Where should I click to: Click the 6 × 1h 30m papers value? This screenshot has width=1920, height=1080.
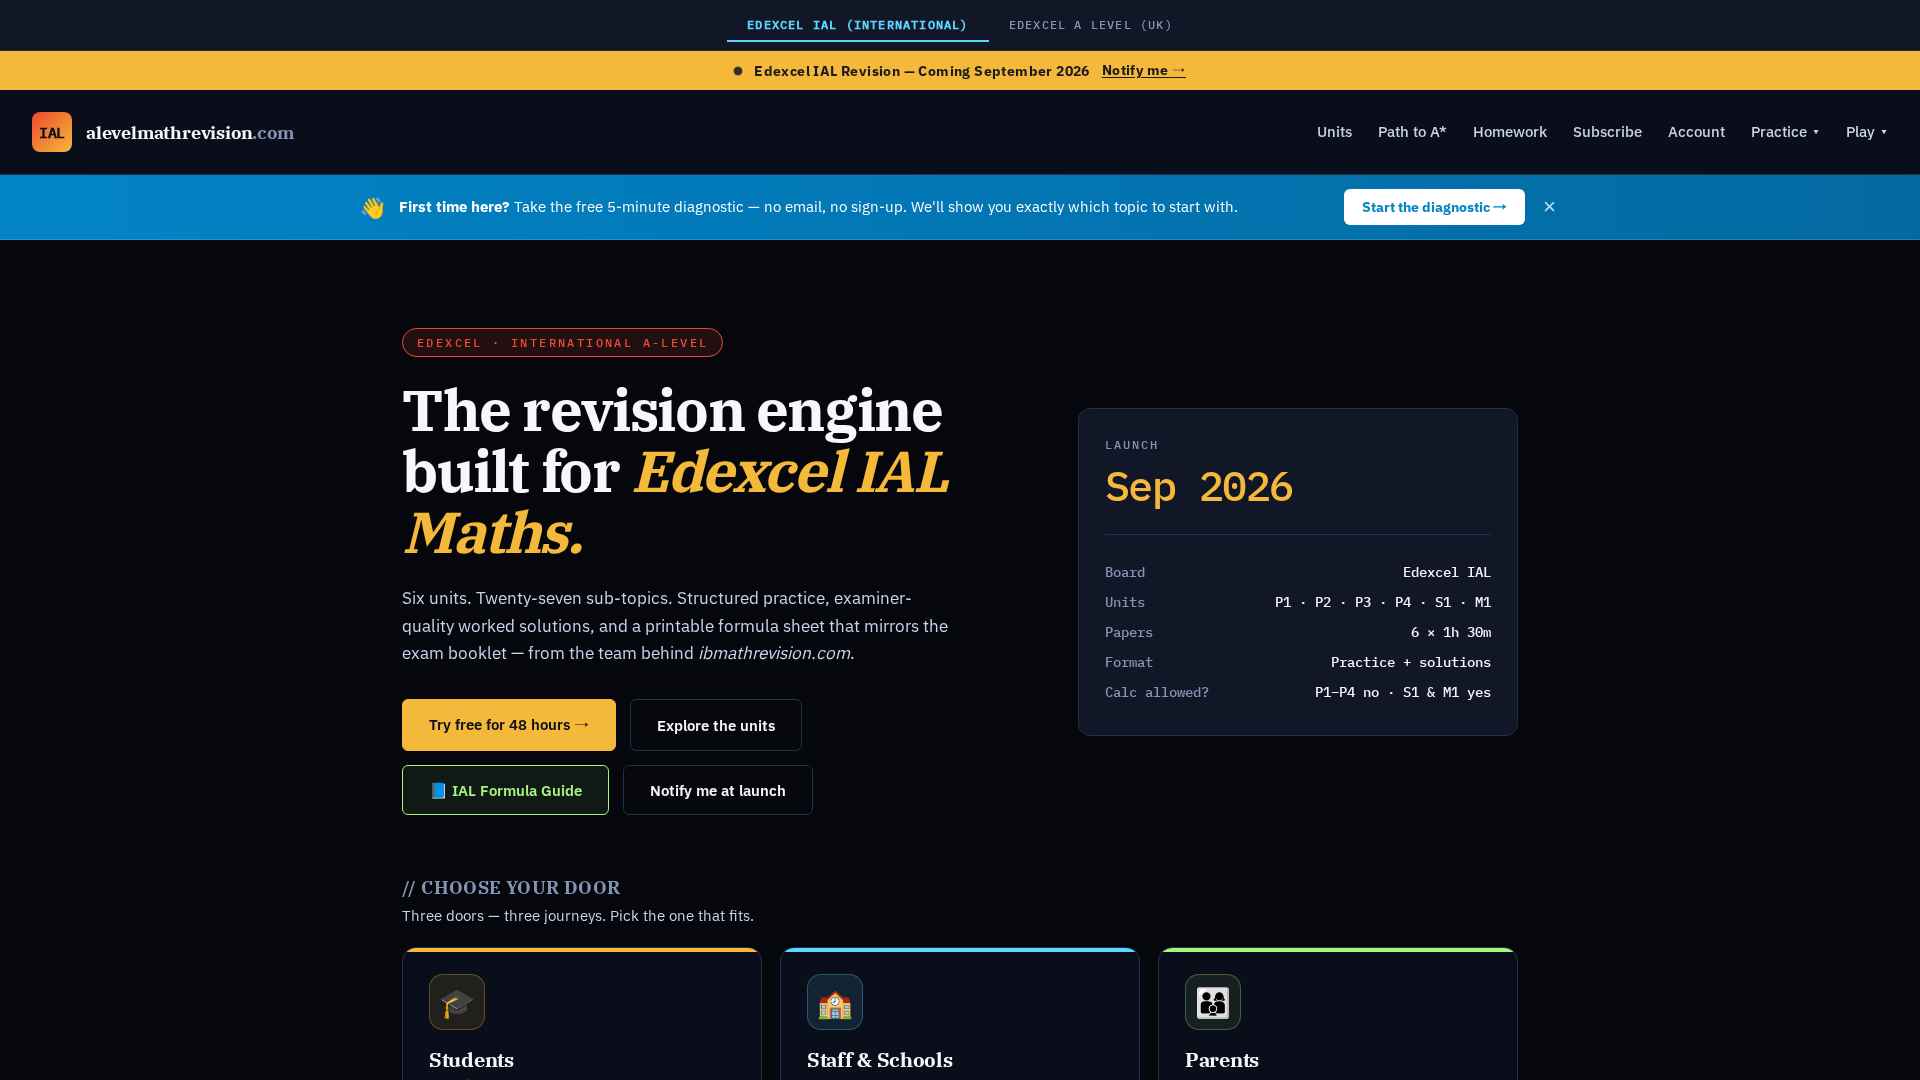tap(1450, 632)
